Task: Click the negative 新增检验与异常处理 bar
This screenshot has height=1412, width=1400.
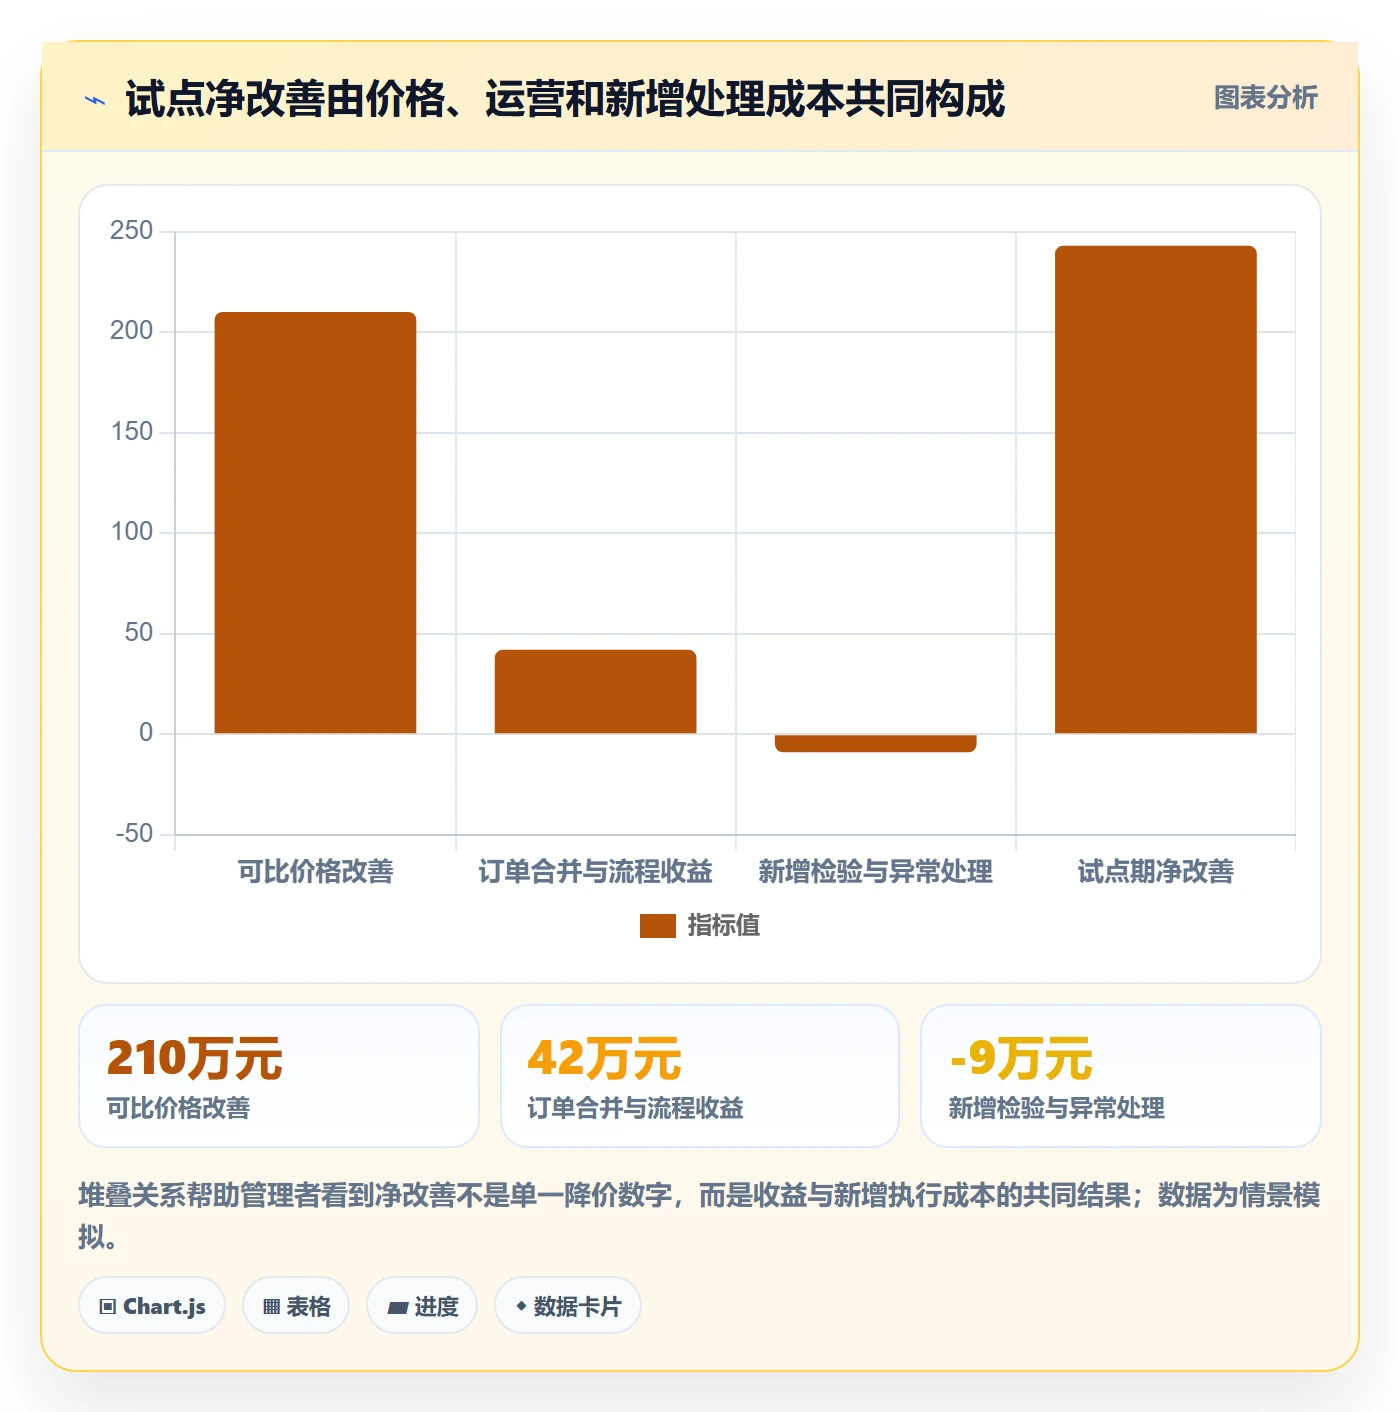Action: point(875,743)
